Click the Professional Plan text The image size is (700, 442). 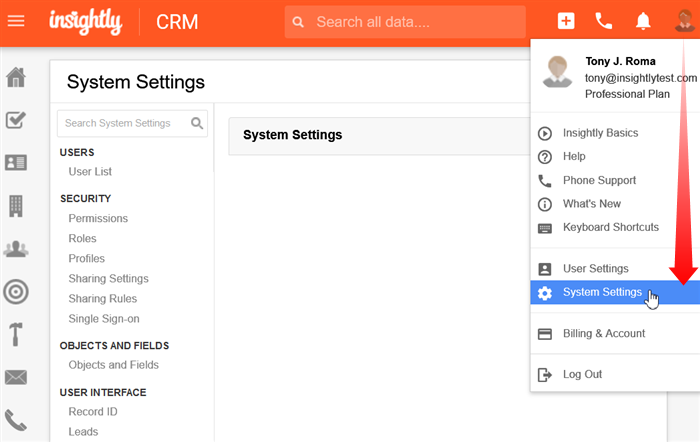pos(627,94)
